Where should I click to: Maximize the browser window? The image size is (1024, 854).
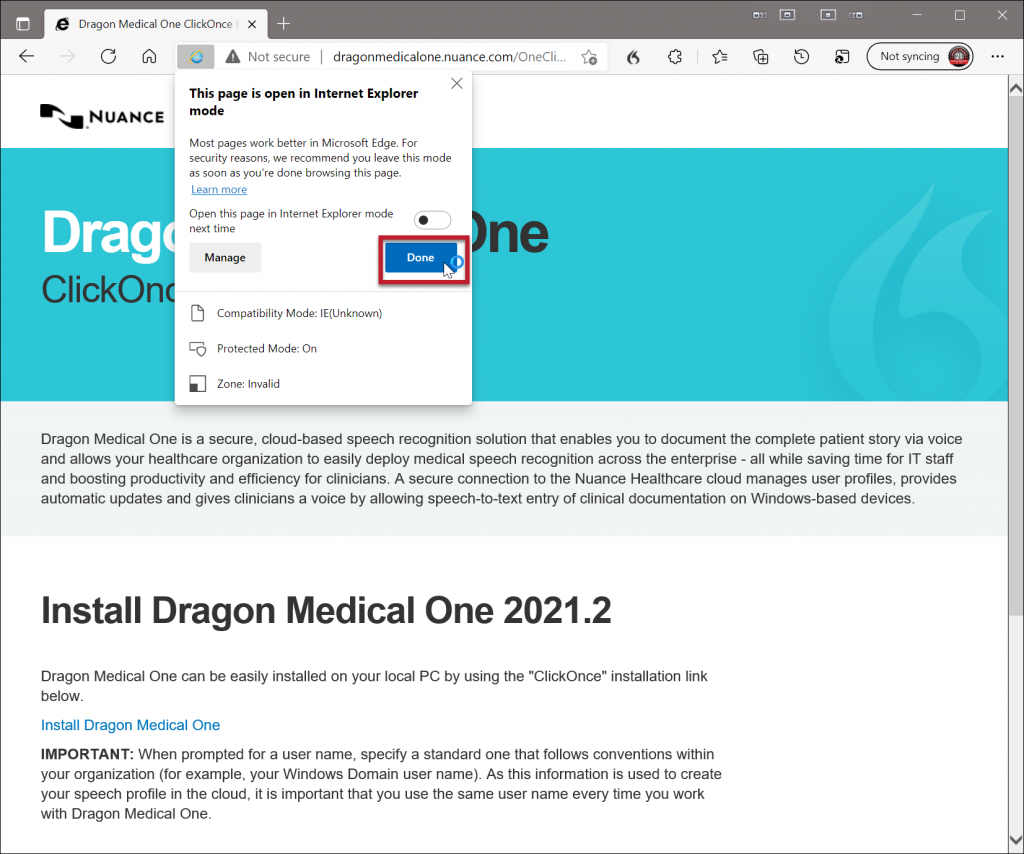pyautogui.click(x=959, y=15)
